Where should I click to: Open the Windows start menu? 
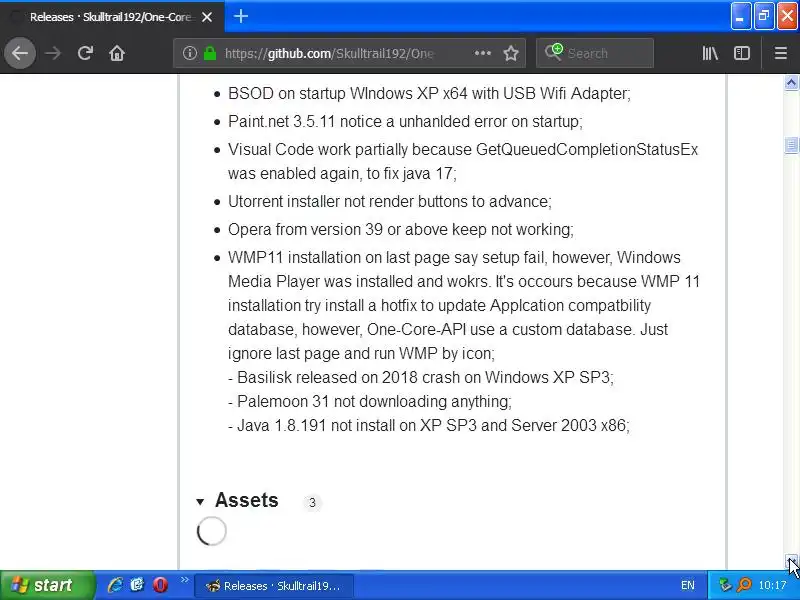pos(47,585)
